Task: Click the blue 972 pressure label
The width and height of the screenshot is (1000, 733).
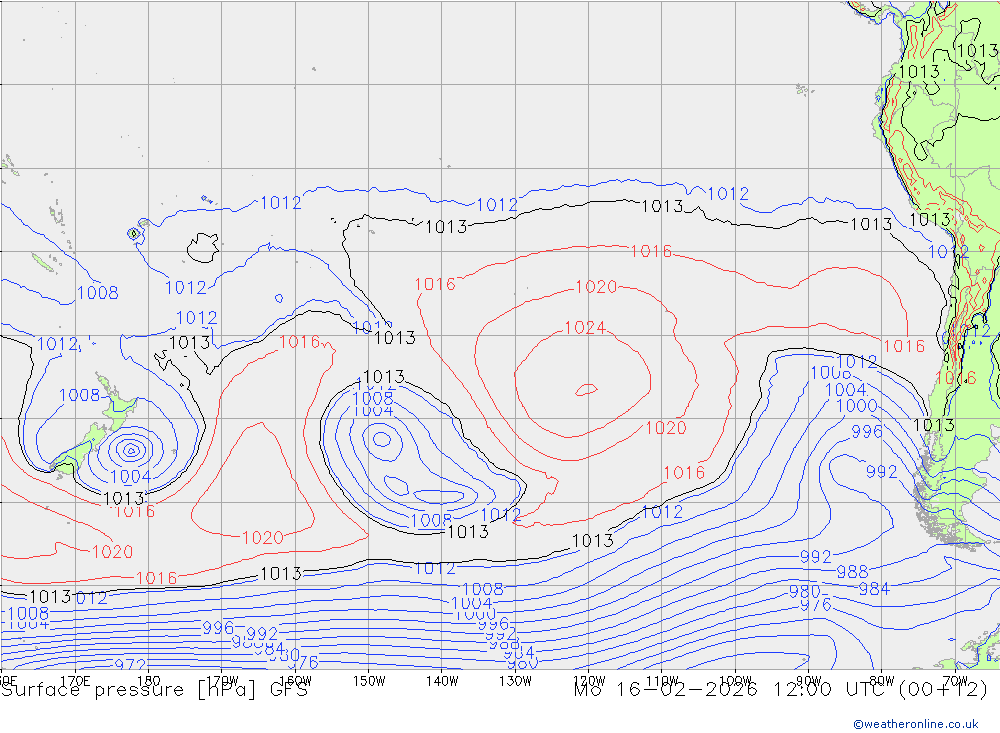Action: [131, 665]
